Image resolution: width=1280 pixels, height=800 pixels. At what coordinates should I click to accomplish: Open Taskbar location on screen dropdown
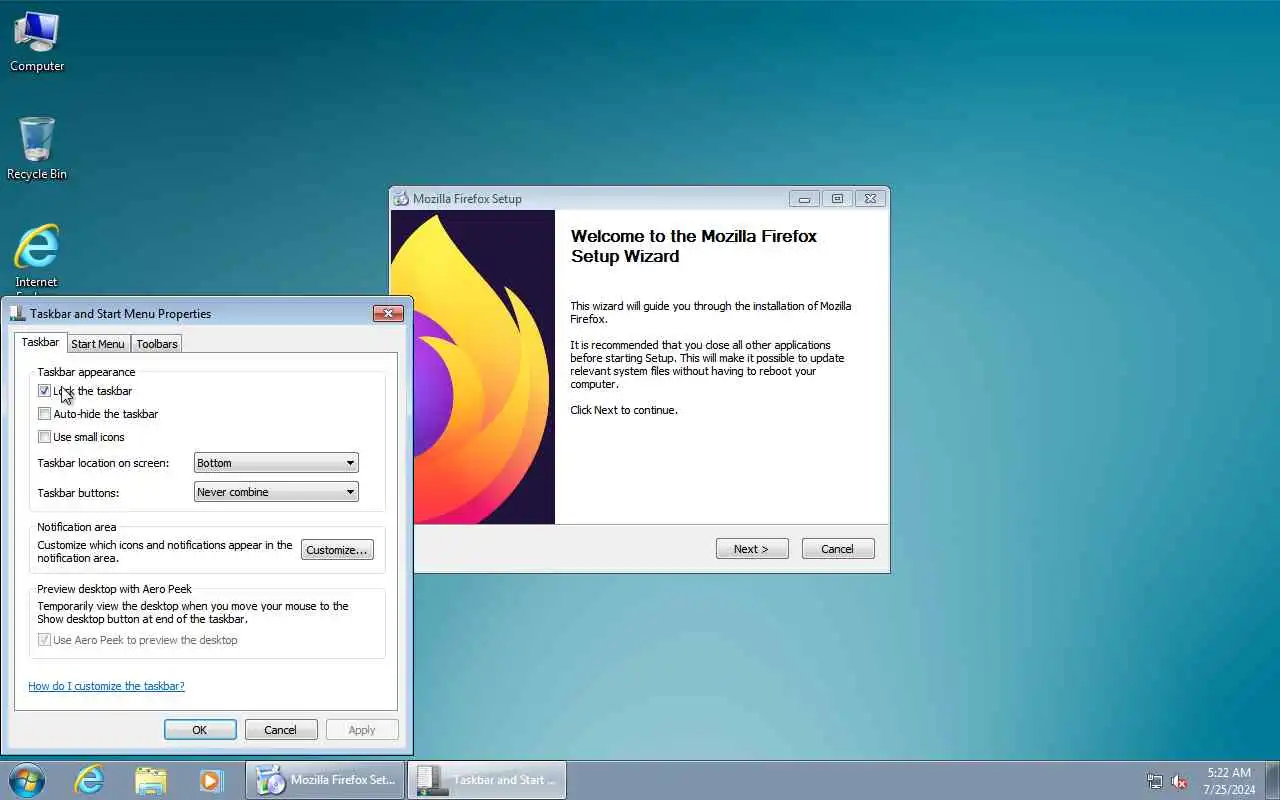pos(276,463)
